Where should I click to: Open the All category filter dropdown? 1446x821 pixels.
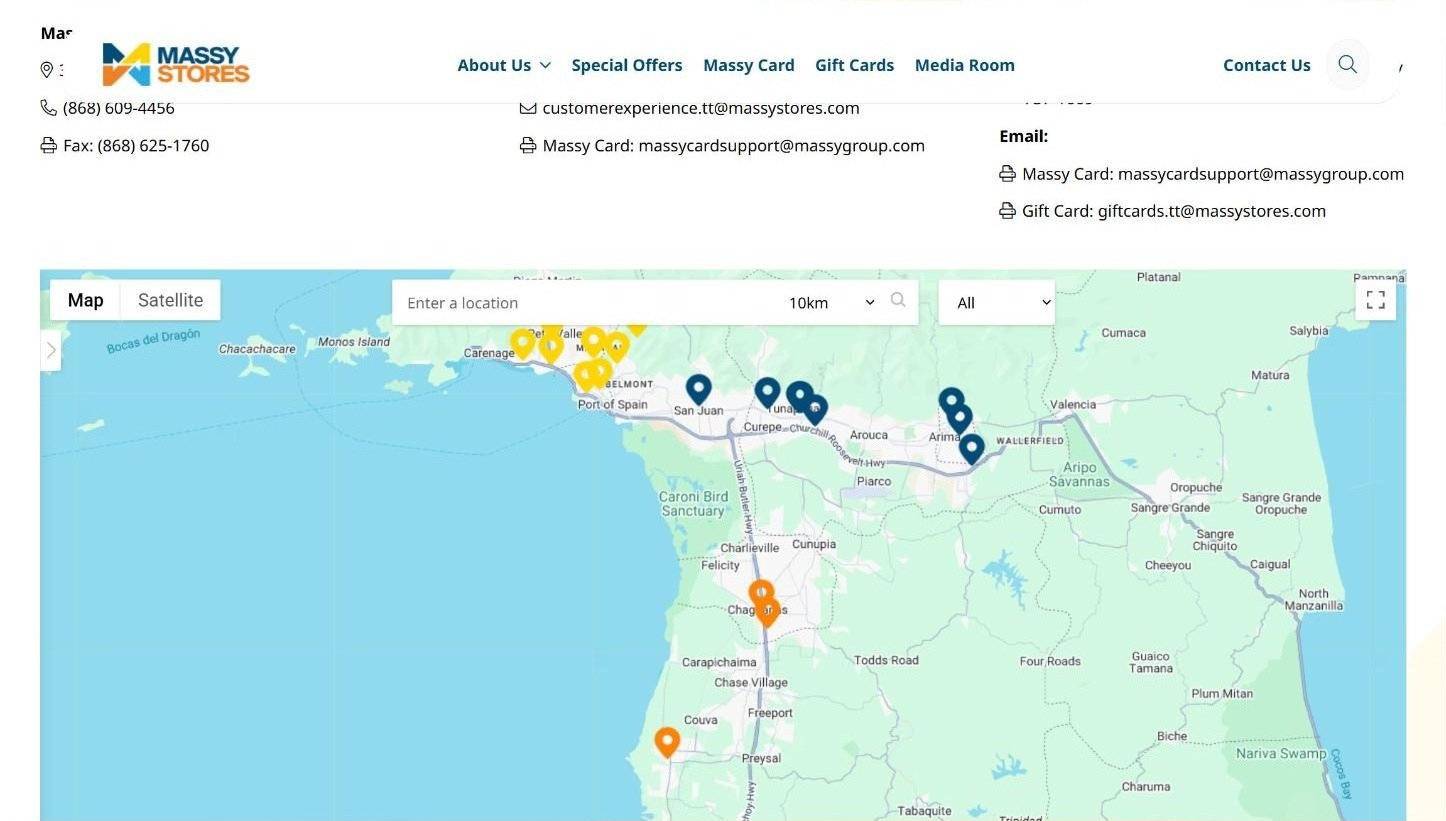(997, 302)
